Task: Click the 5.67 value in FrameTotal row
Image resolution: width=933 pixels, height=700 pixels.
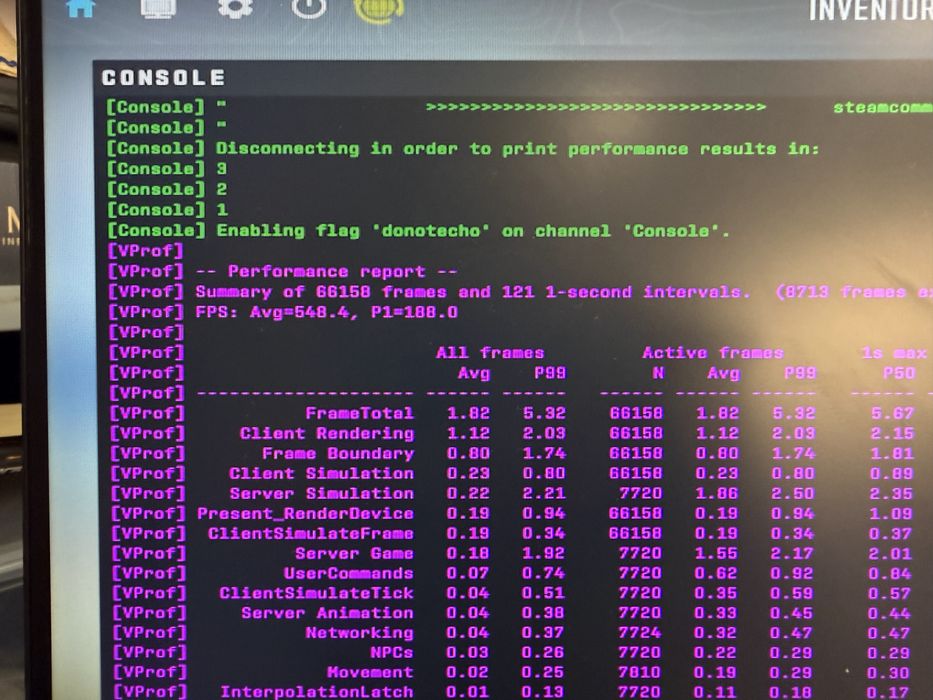Action: [891, 413]
